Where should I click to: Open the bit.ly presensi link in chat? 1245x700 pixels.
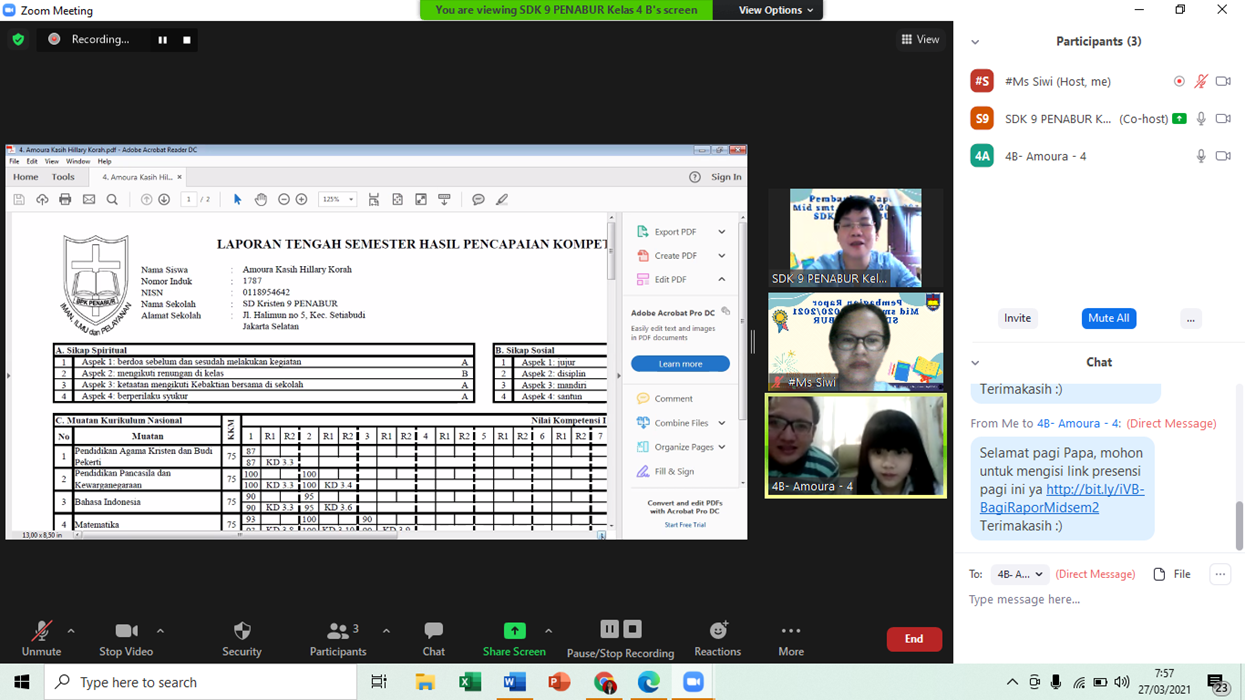coord(1062,498)
